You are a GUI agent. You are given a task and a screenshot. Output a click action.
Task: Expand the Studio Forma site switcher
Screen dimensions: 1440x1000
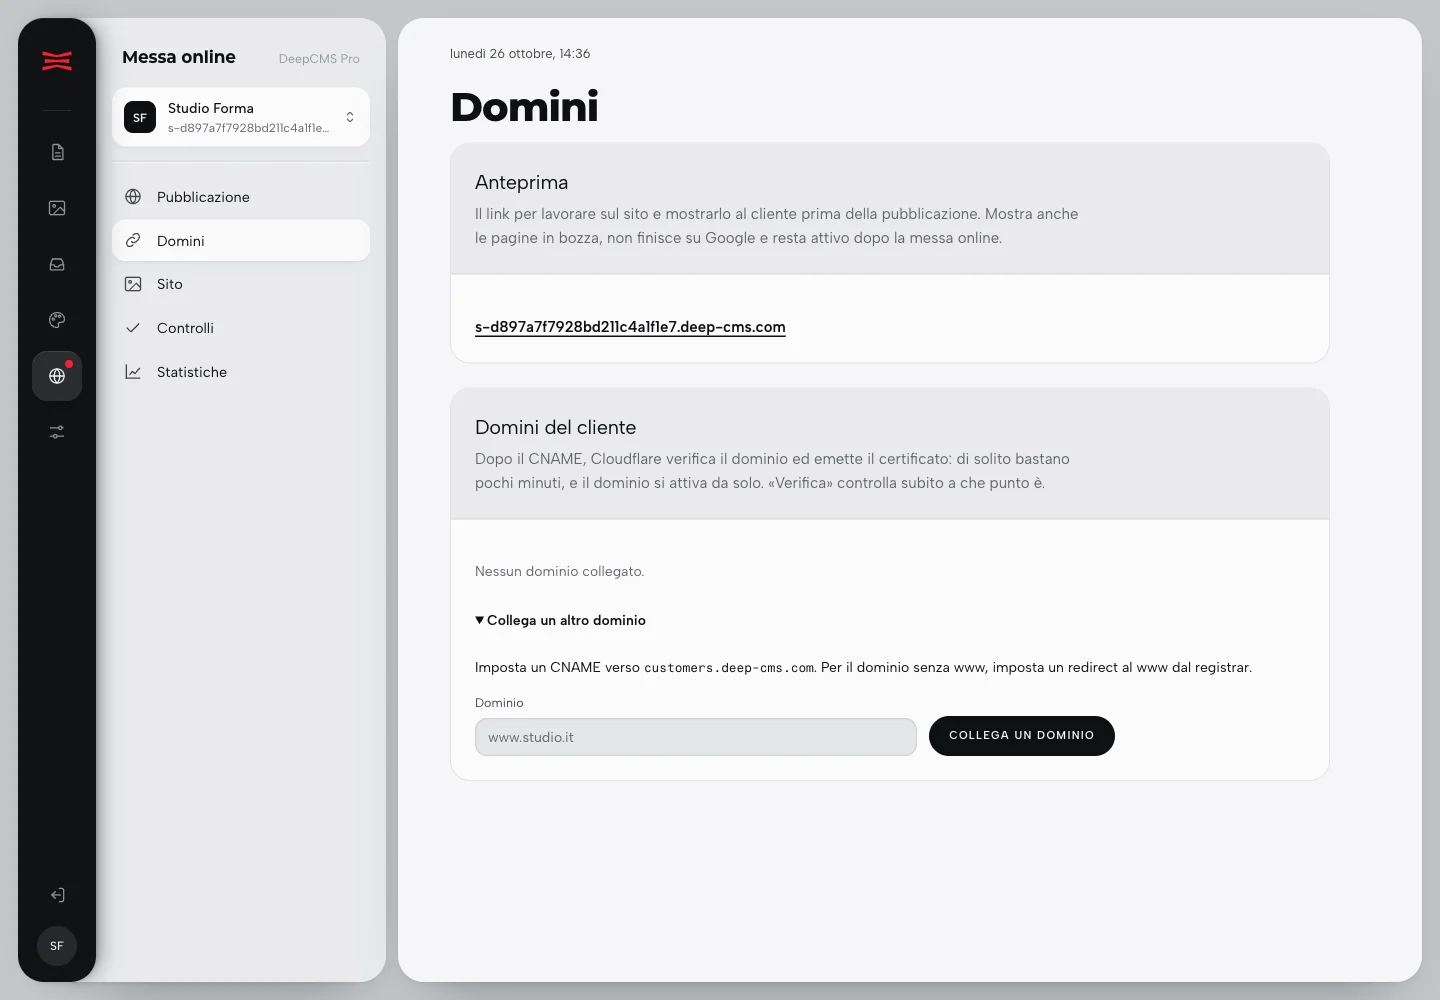pyautogui.click(x=241, y=117)
